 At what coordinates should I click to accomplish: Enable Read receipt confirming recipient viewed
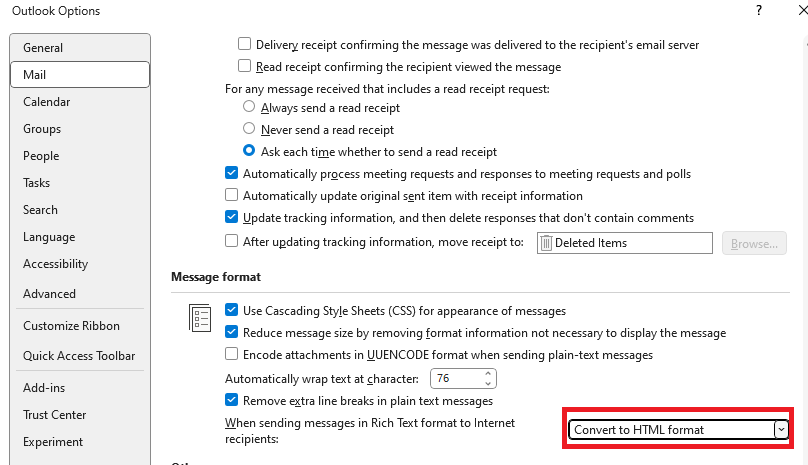click(244, 66)
